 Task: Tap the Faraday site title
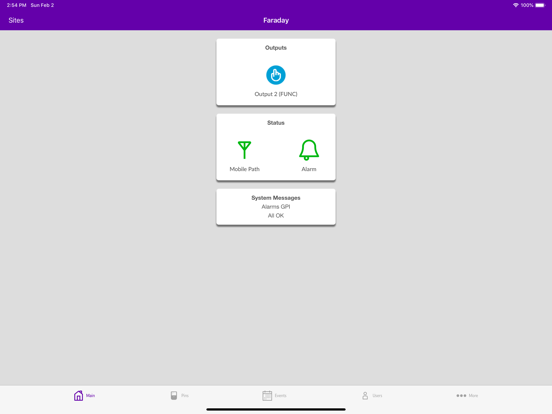(276, 20)
